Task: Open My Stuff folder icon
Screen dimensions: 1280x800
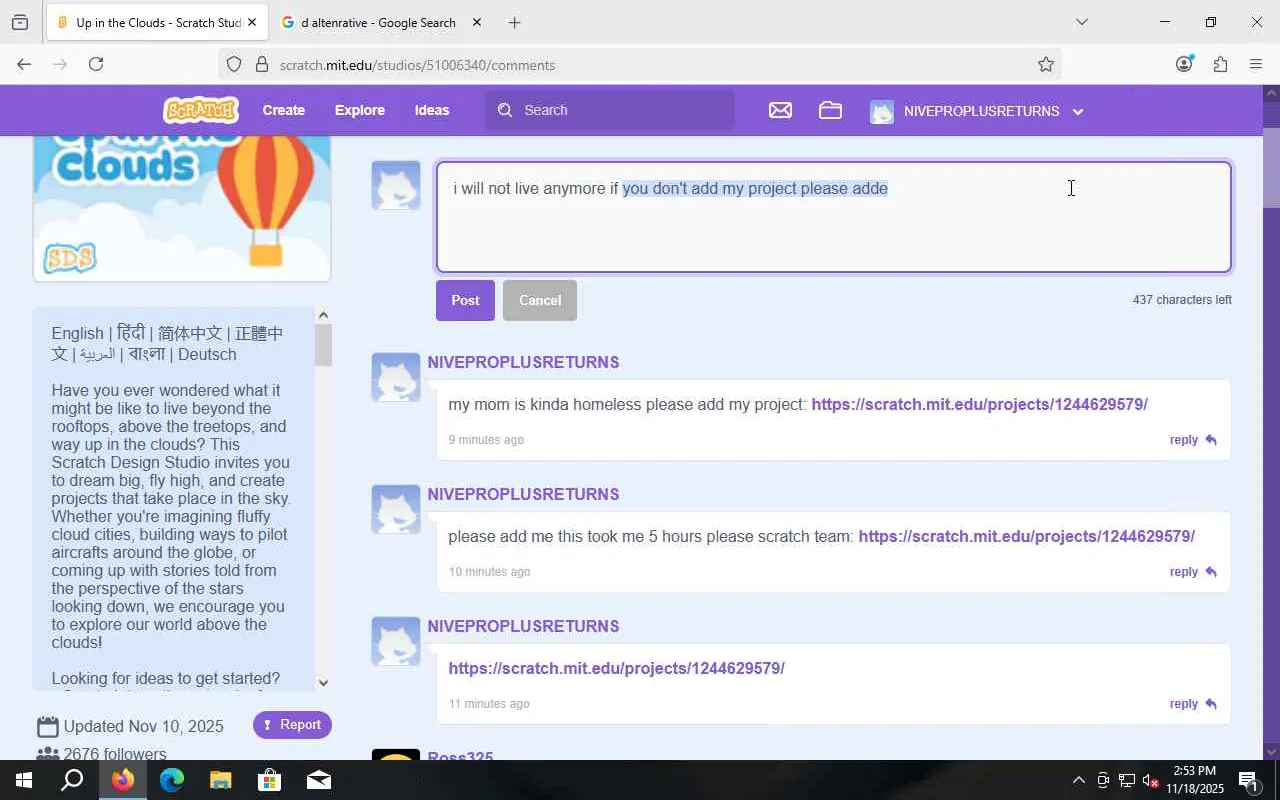Action: [x=830, y=110]
